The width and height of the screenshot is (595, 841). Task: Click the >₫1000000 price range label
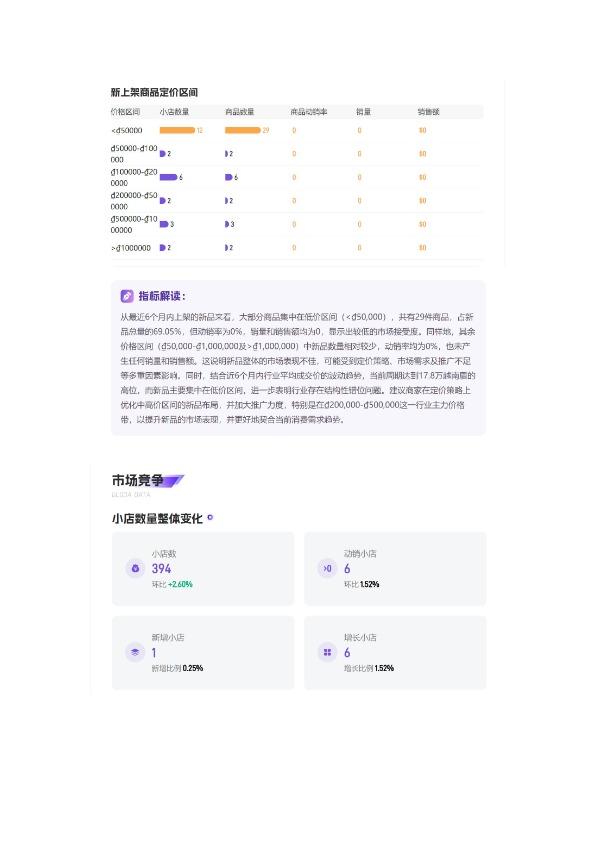(131, 248)
